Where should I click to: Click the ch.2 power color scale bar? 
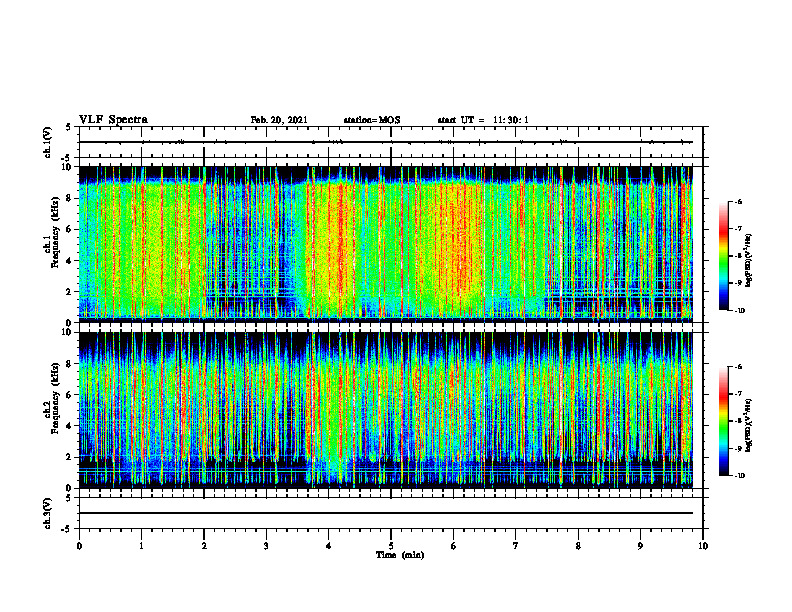click(x=724, y=421)
